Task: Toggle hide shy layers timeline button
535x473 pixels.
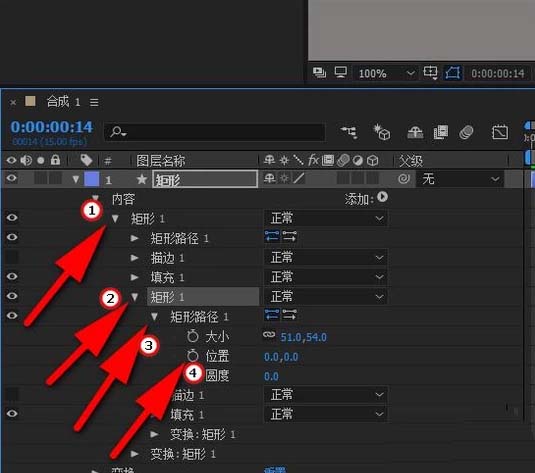Action: click(x=415, y=132)
